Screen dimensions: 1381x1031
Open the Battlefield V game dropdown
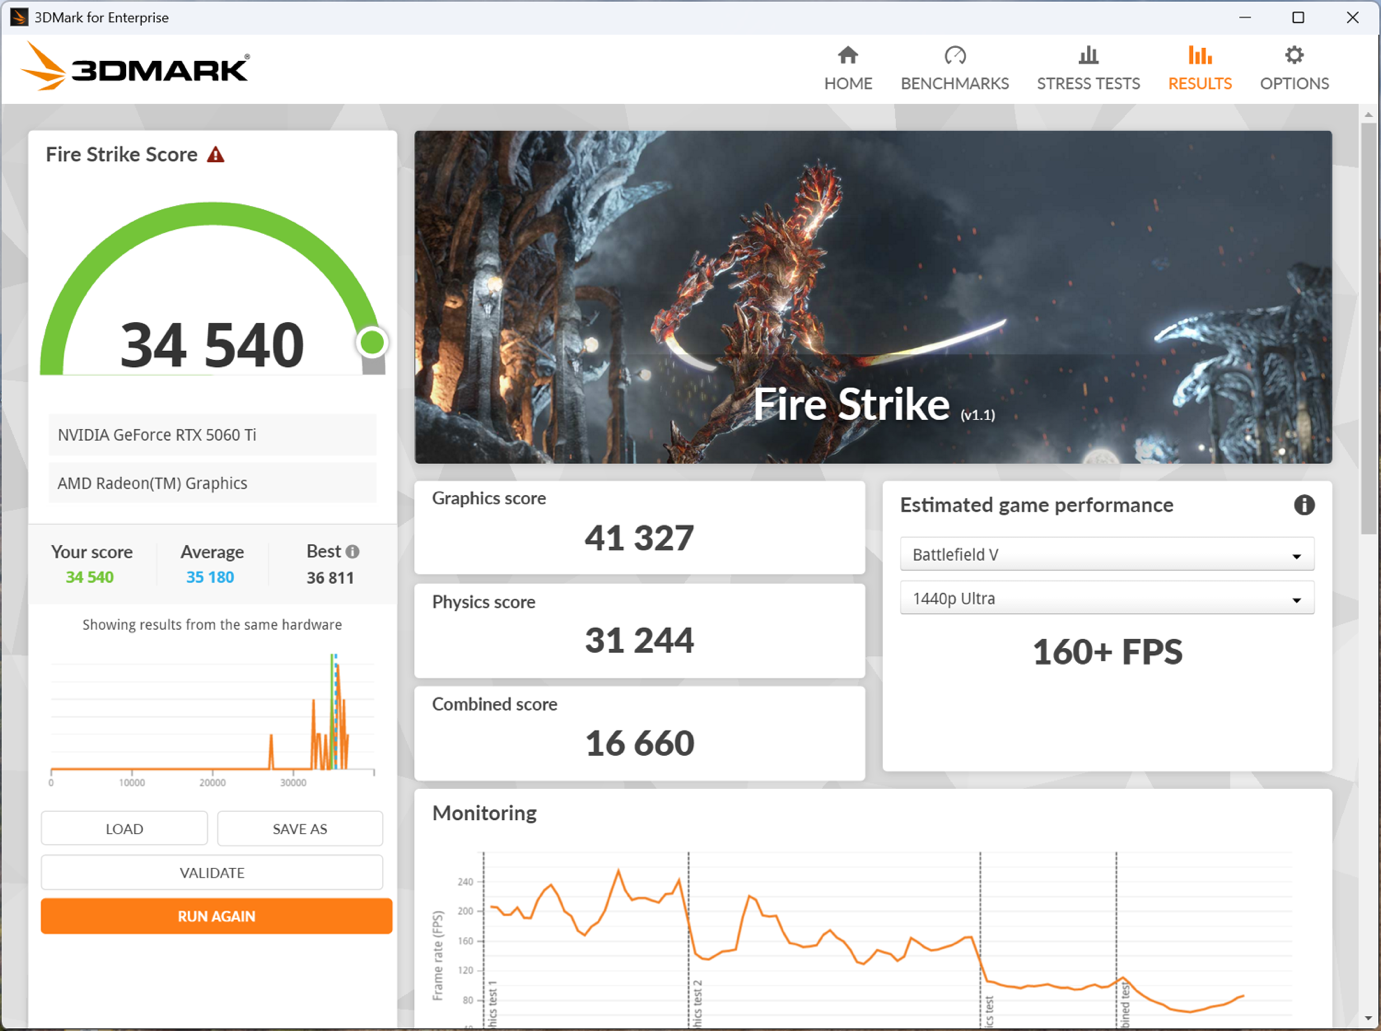point(1107,555)
